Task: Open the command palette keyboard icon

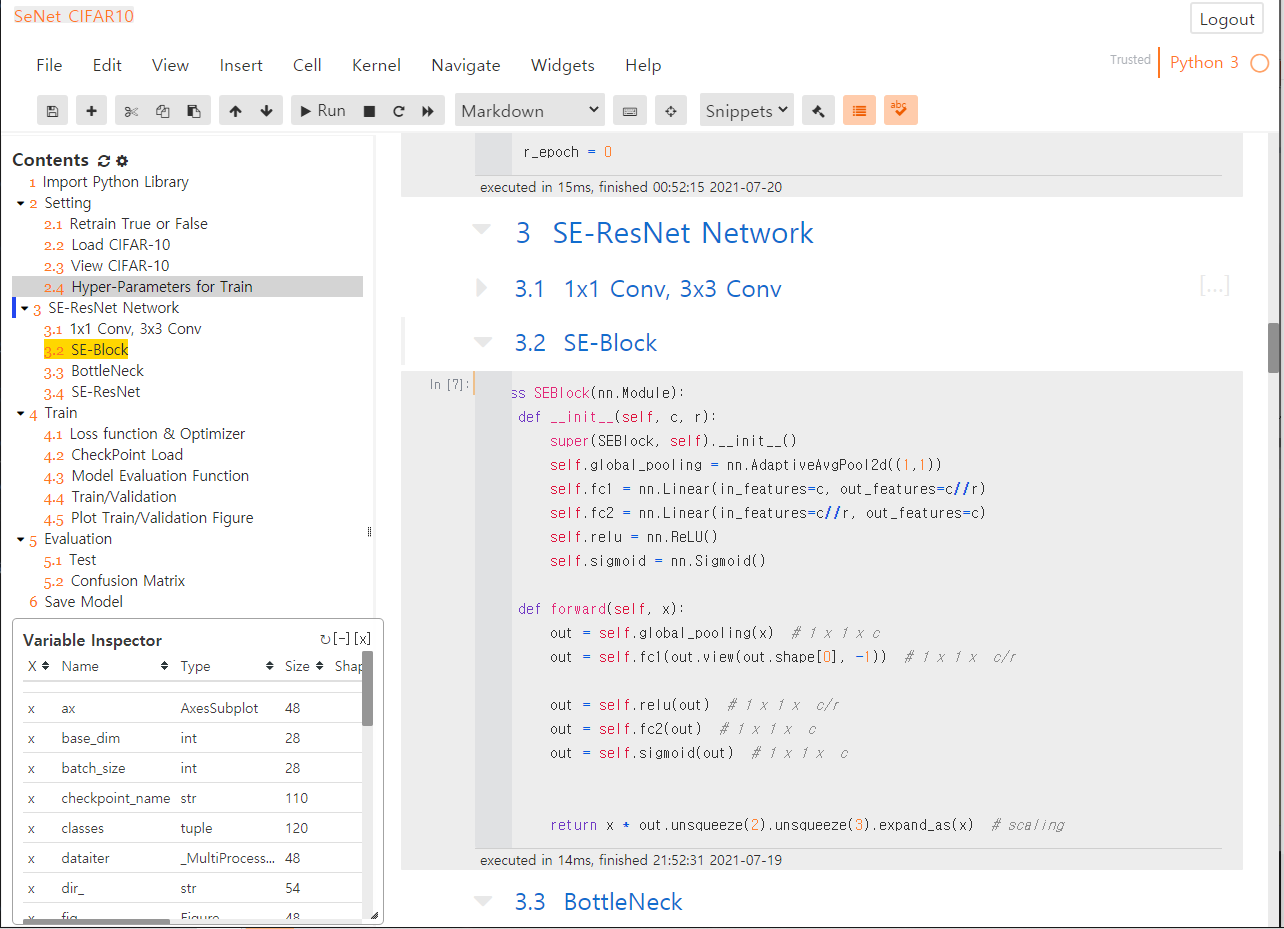Action: (x=630, y=111)
